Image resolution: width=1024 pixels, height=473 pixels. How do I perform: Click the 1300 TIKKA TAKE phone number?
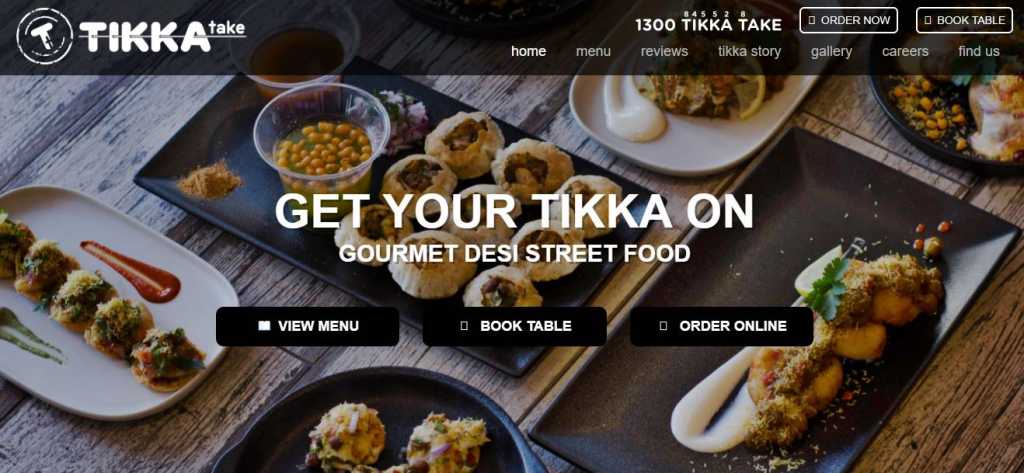[708, 25]
